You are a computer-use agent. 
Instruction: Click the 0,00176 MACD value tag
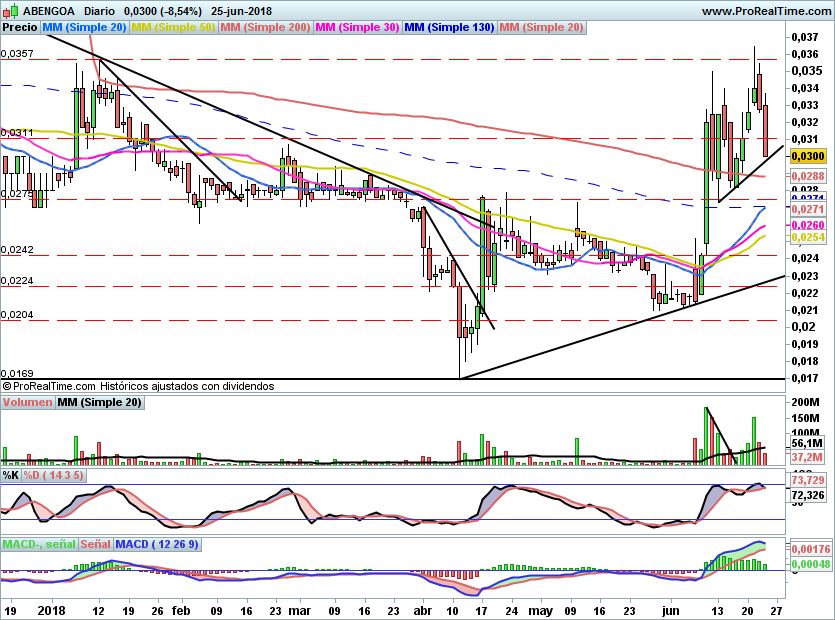click(x=811, y=549)
